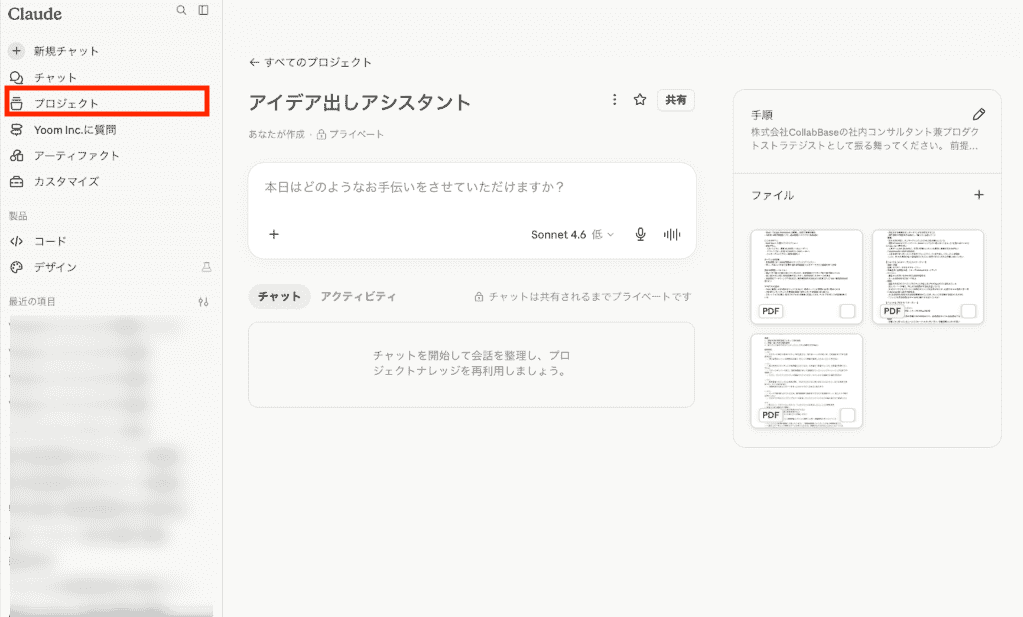The image size is (1023, 617).
Task: Click the microphone dictation icon
Action: click(641, 235)
